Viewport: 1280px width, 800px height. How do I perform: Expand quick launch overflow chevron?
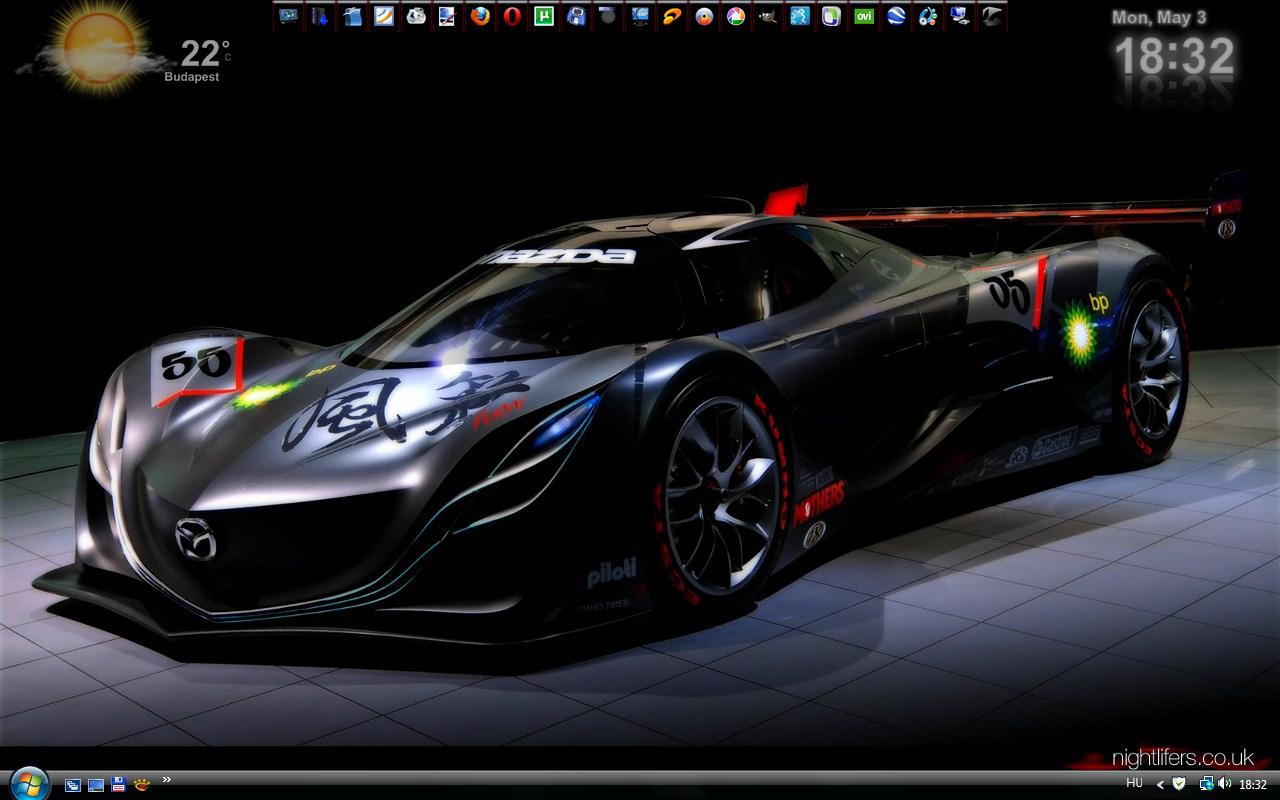coord(166,779)
